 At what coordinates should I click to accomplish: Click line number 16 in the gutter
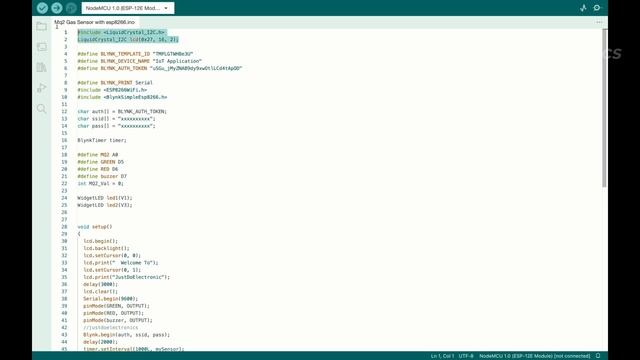click(64, 140)
